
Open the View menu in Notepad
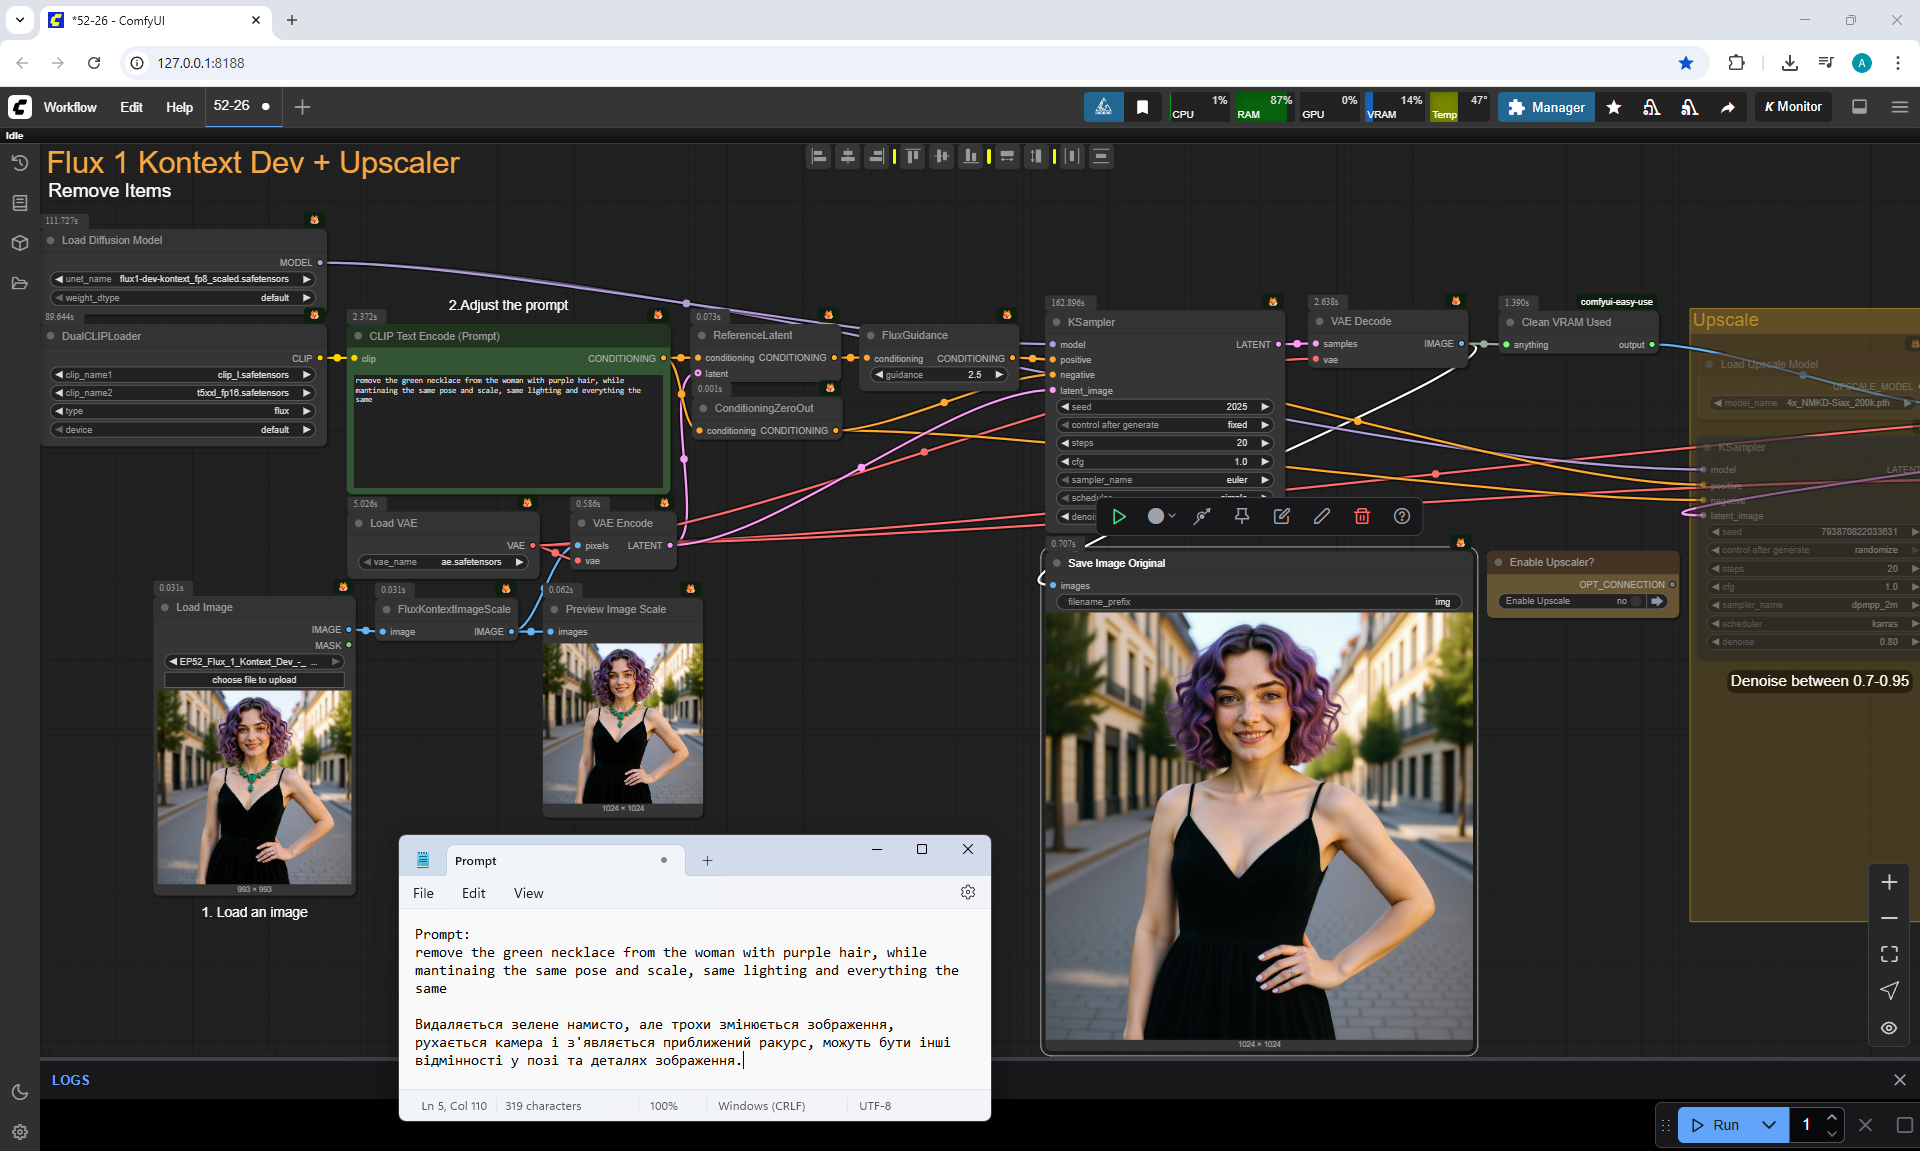pyautogui.click(x=528, y=893)
